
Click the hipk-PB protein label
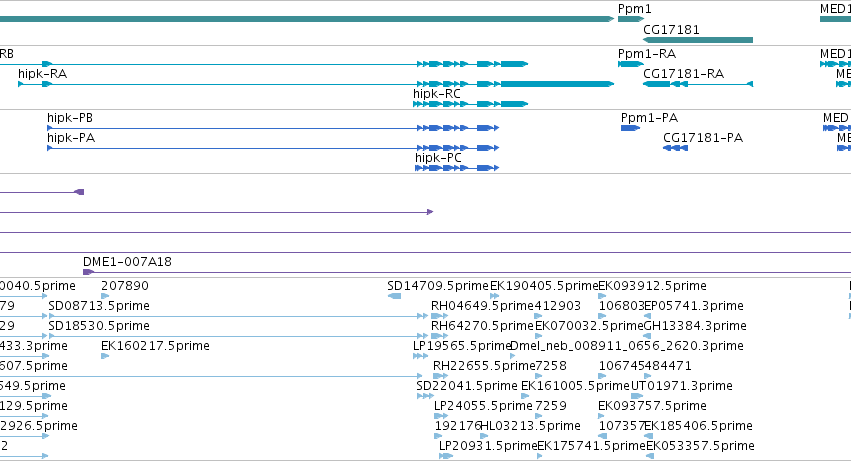[x=70, y=117]
